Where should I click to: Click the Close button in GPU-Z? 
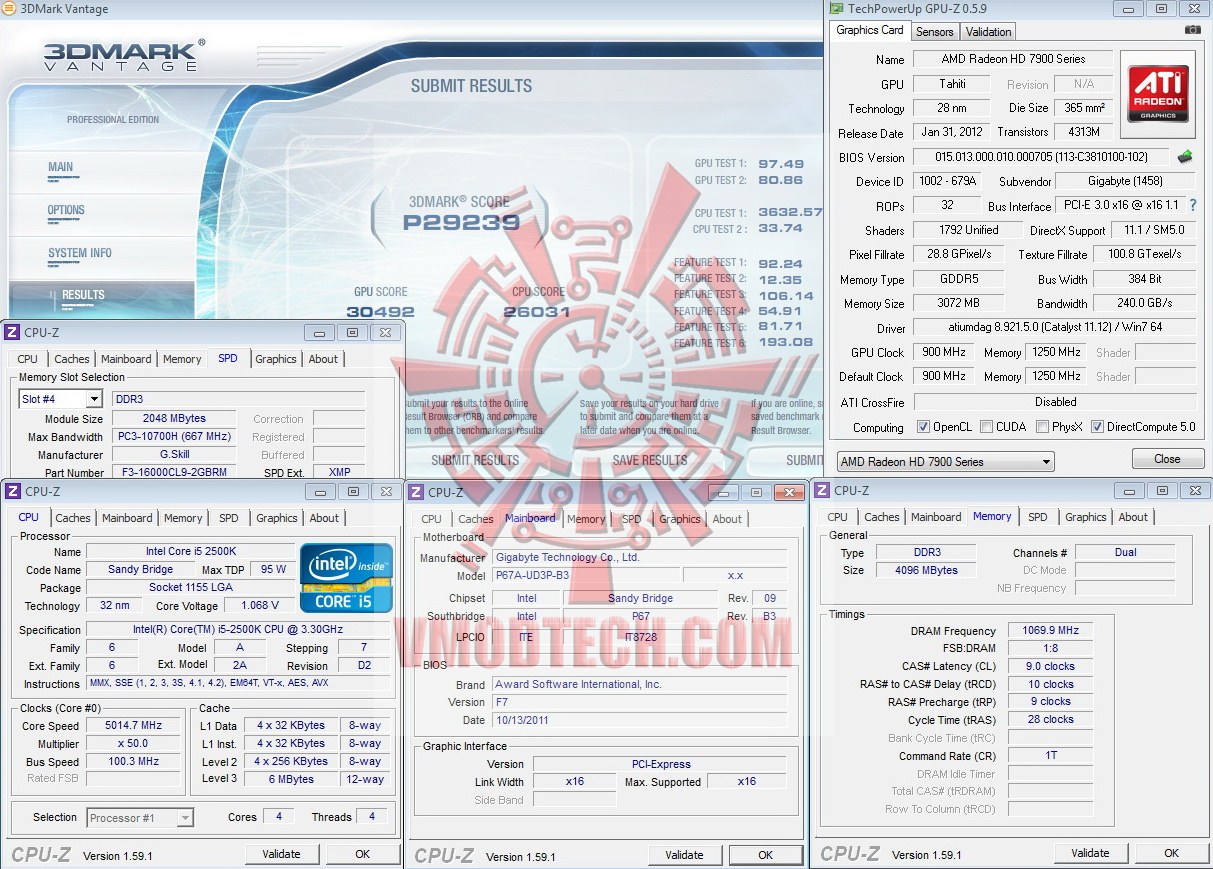click(1167, 459)
